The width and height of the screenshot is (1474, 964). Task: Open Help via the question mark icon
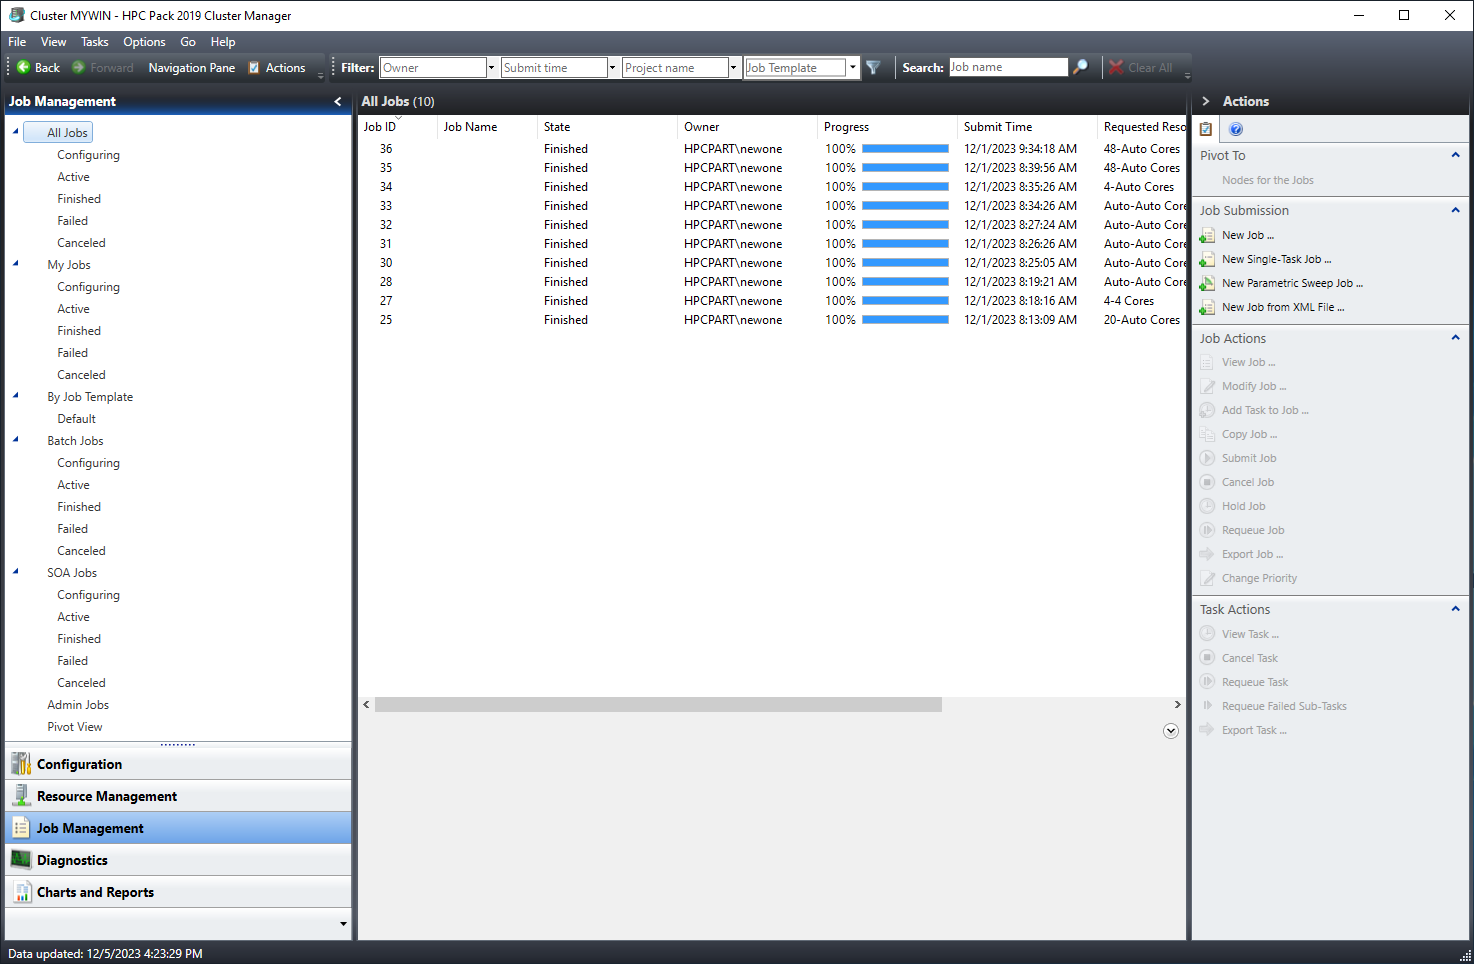tap(1238, 128)
